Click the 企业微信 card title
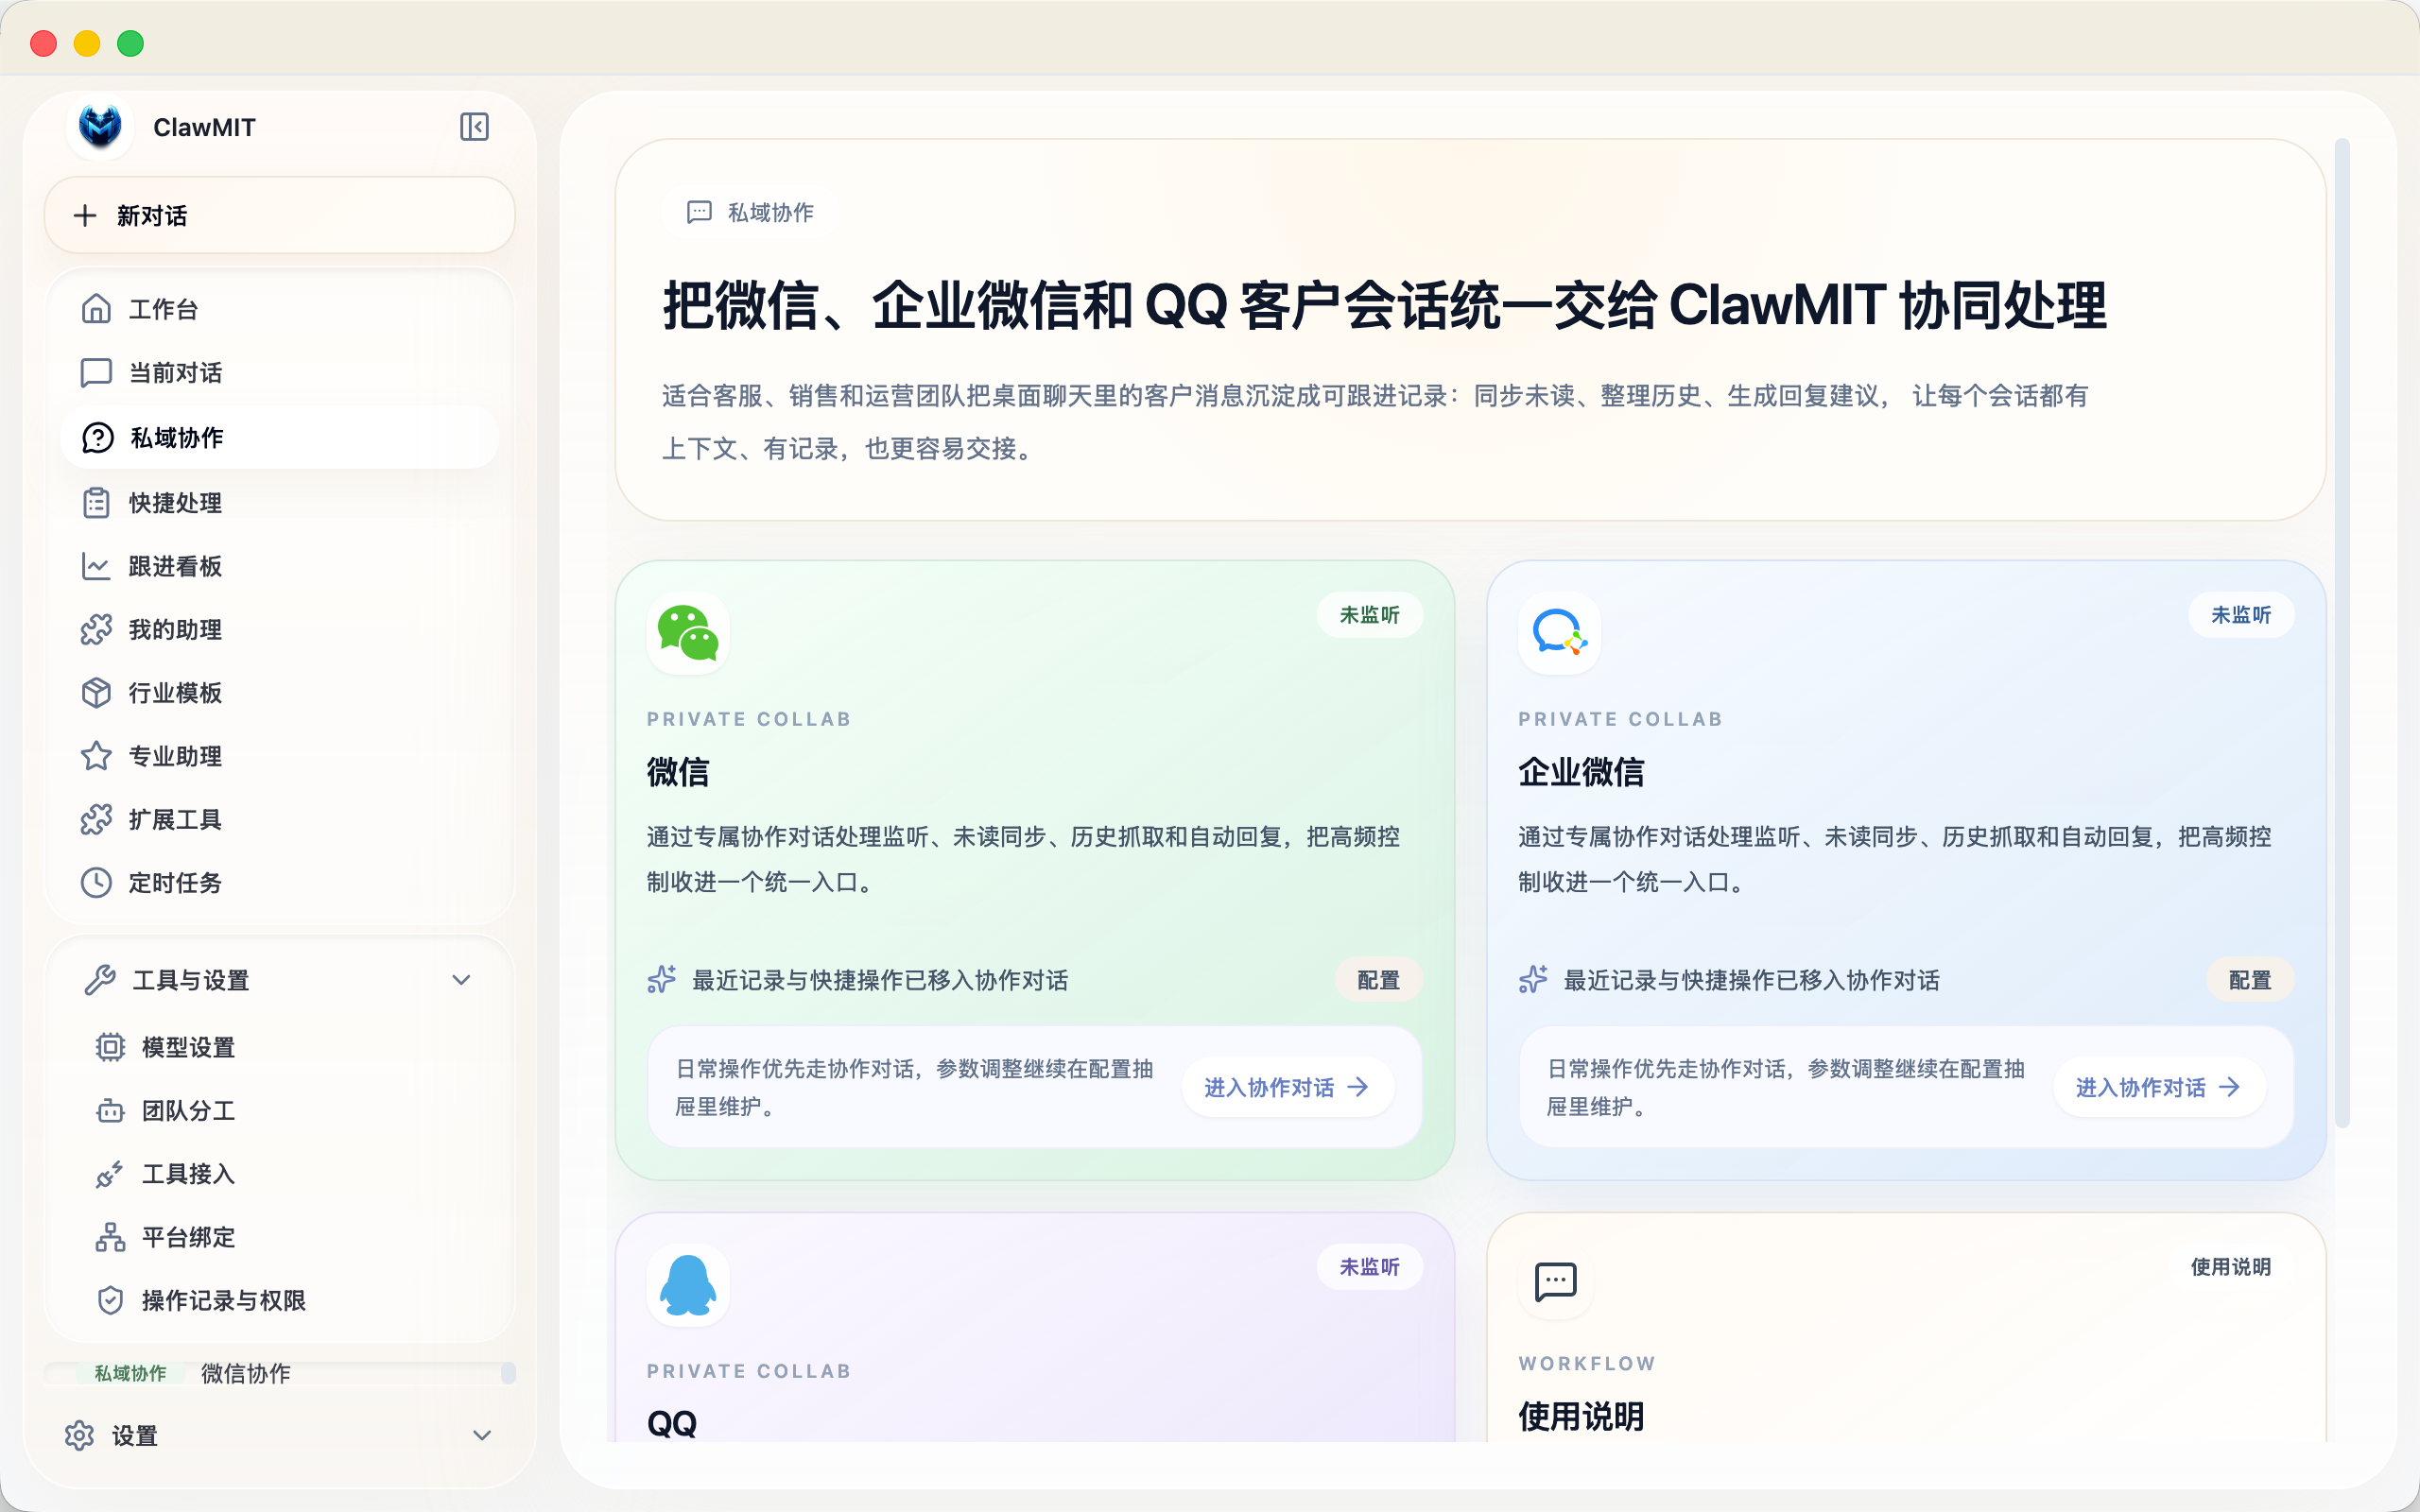Screen dimensions: 2420x1512 [1581, 772]
